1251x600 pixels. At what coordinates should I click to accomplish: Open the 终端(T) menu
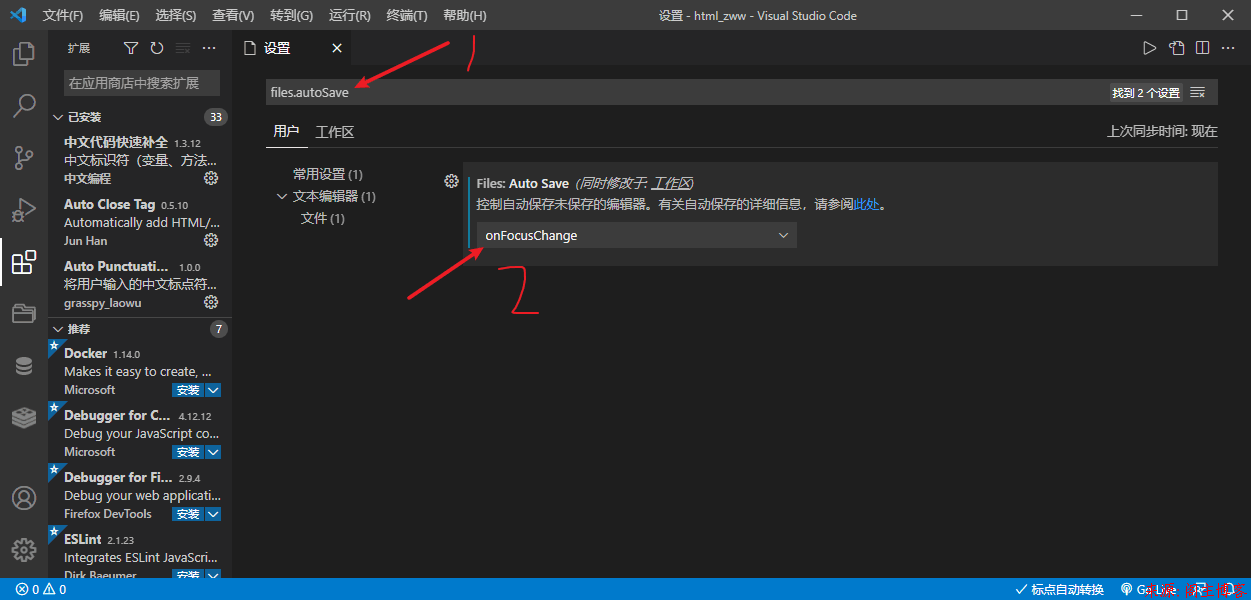[x=407, y=15]
